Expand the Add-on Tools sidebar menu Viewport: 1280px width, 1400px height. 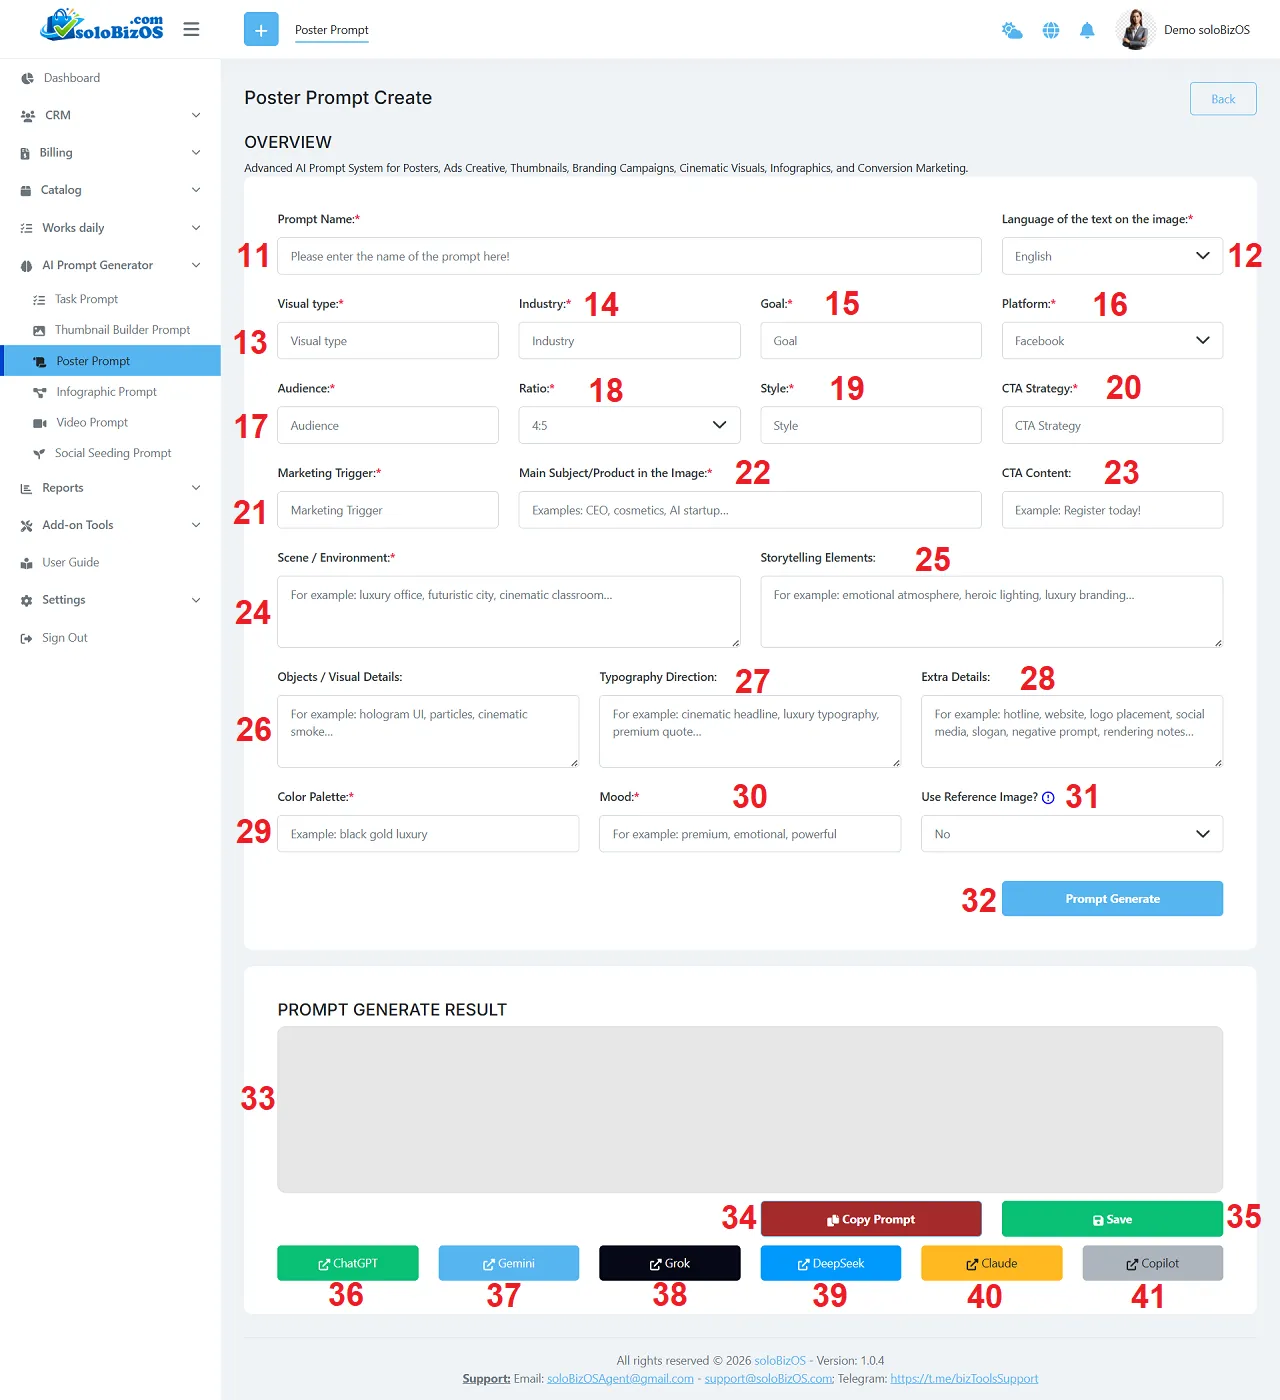point(110,525)
